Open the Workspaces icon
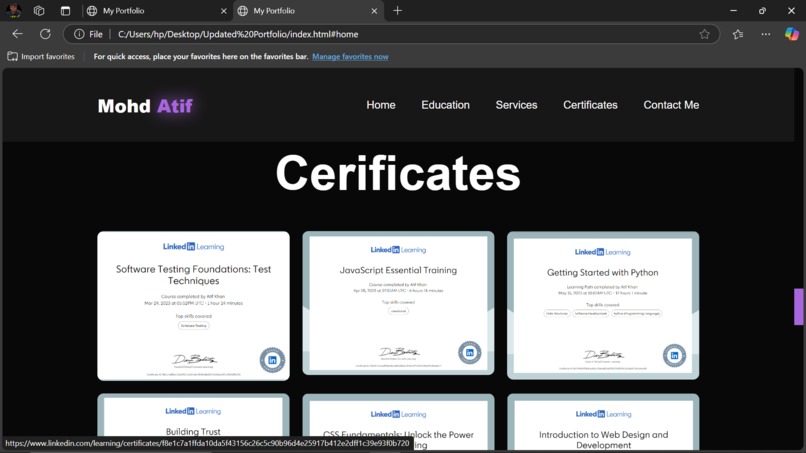The height and width of the screenshot is (453, 806). (39, 10)
